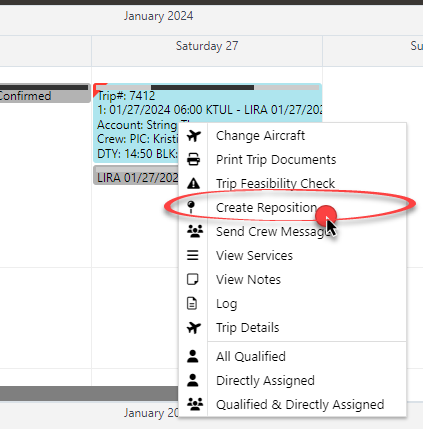Click the pin icon next to Create Reposition
Viewport: 423px width, 429px height.
pos(191,207)
